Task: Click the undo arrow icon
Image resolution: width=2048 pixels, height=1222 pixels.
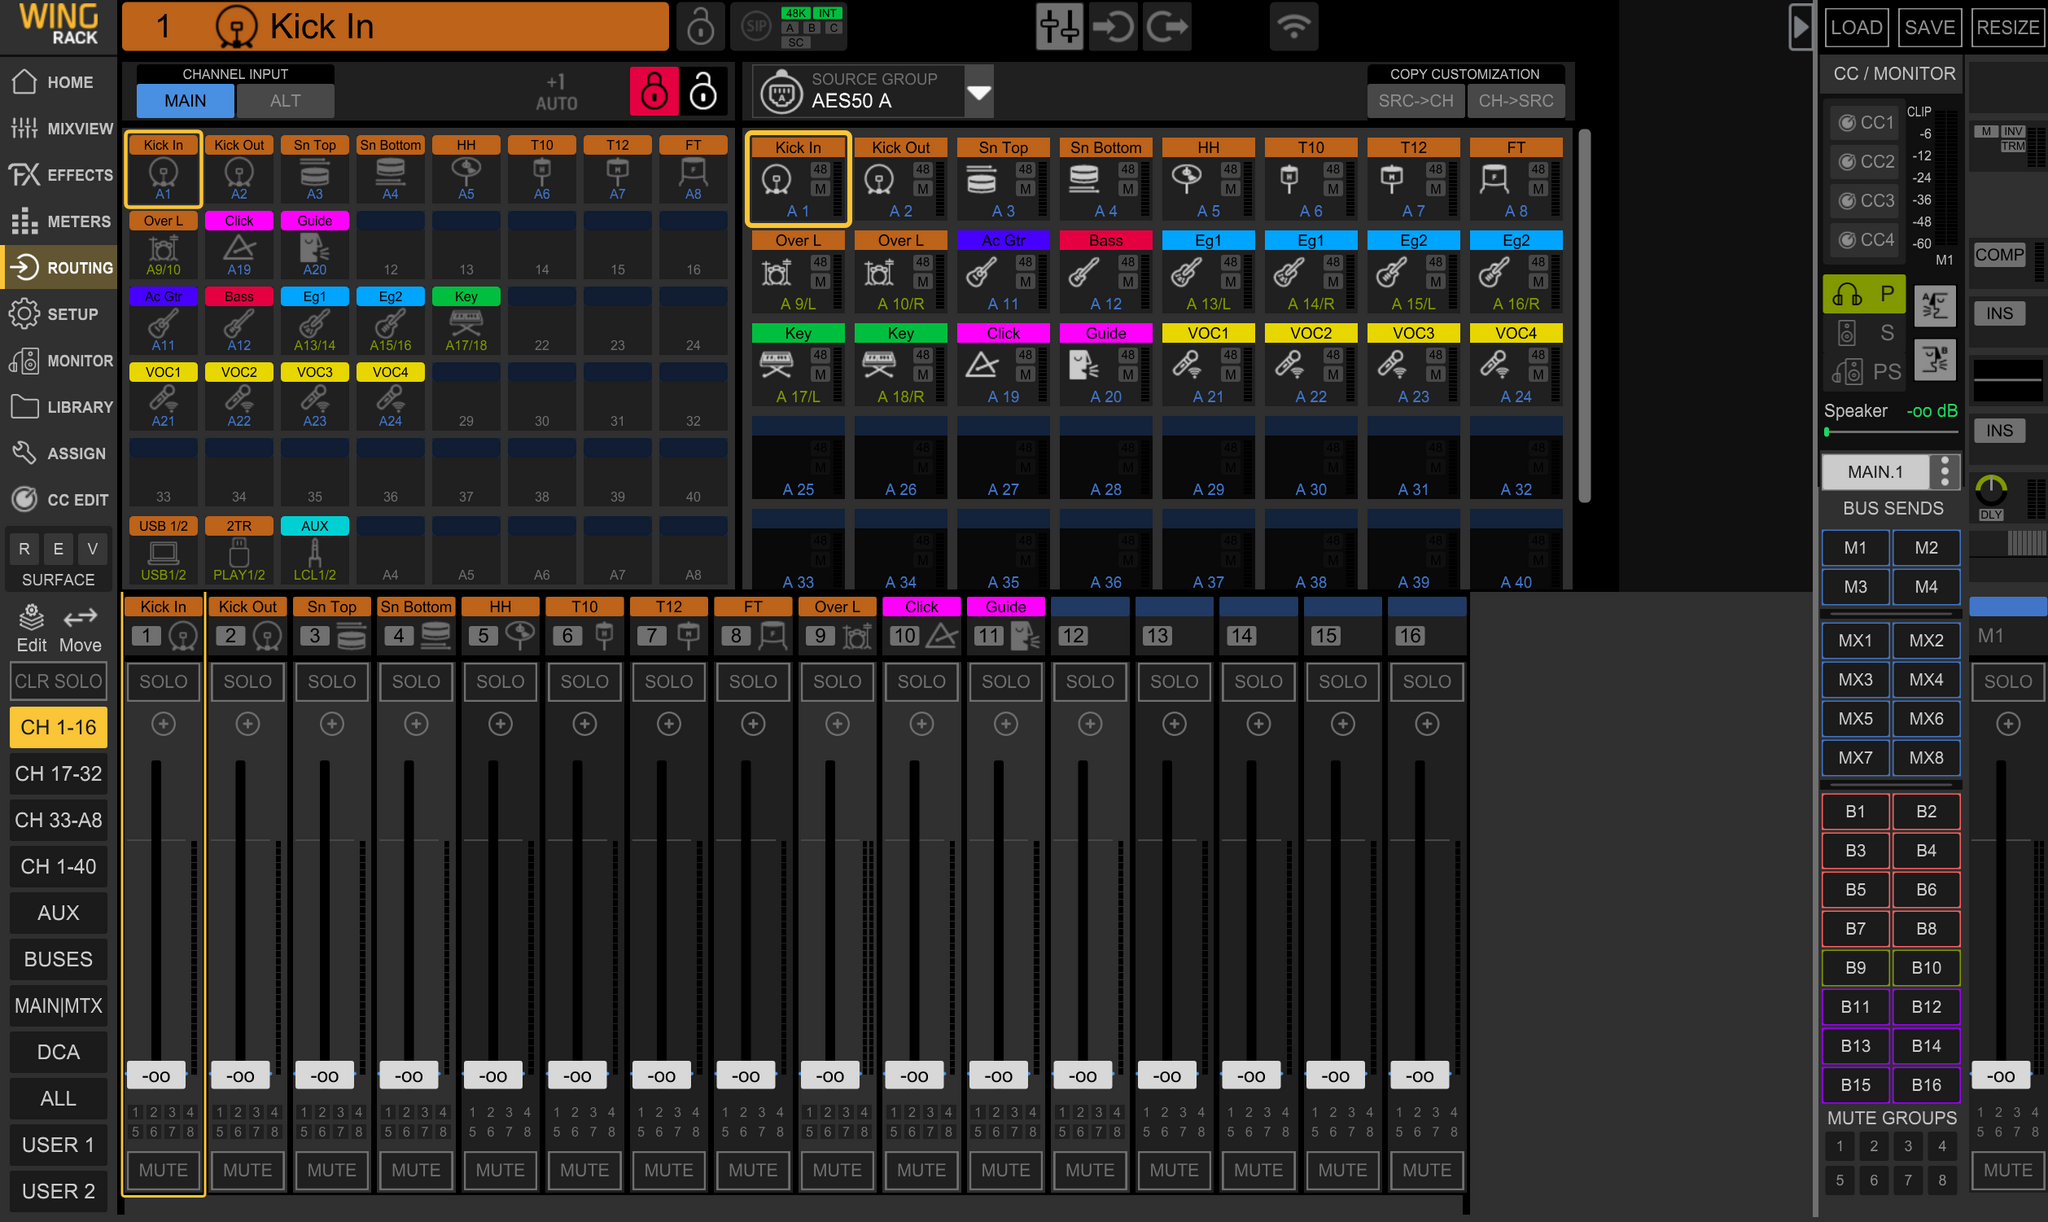Action: pyautogui.click(x=1112, y=27)
